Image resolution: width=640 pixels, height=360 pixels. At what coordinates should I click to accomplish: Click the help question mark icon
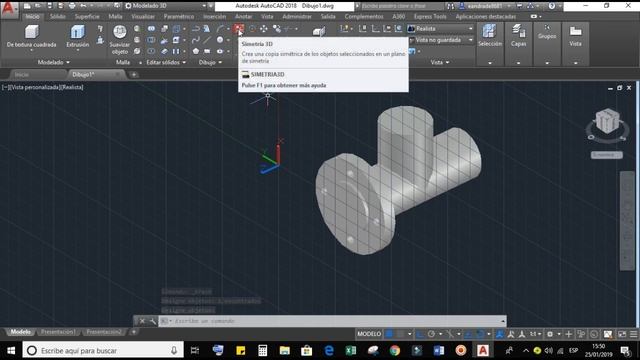click(551, 6)
